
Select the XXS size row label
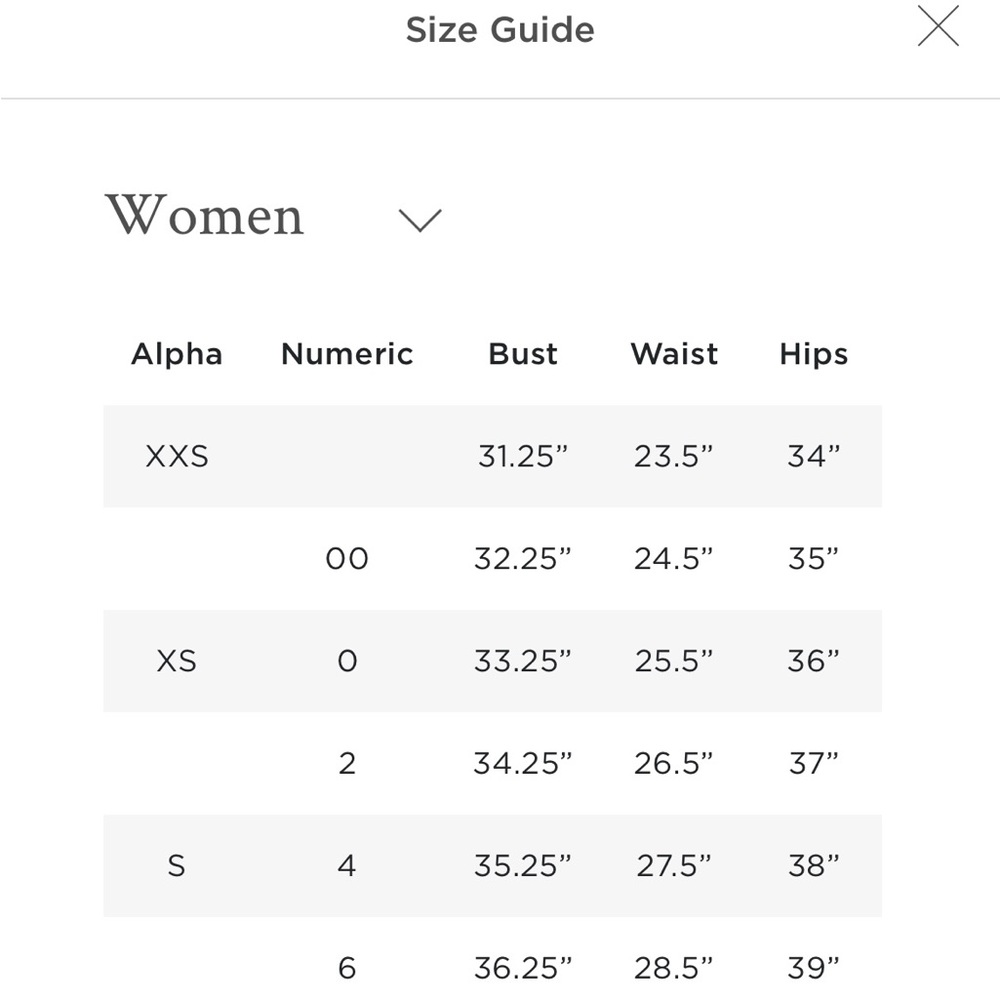coord(177,456)
